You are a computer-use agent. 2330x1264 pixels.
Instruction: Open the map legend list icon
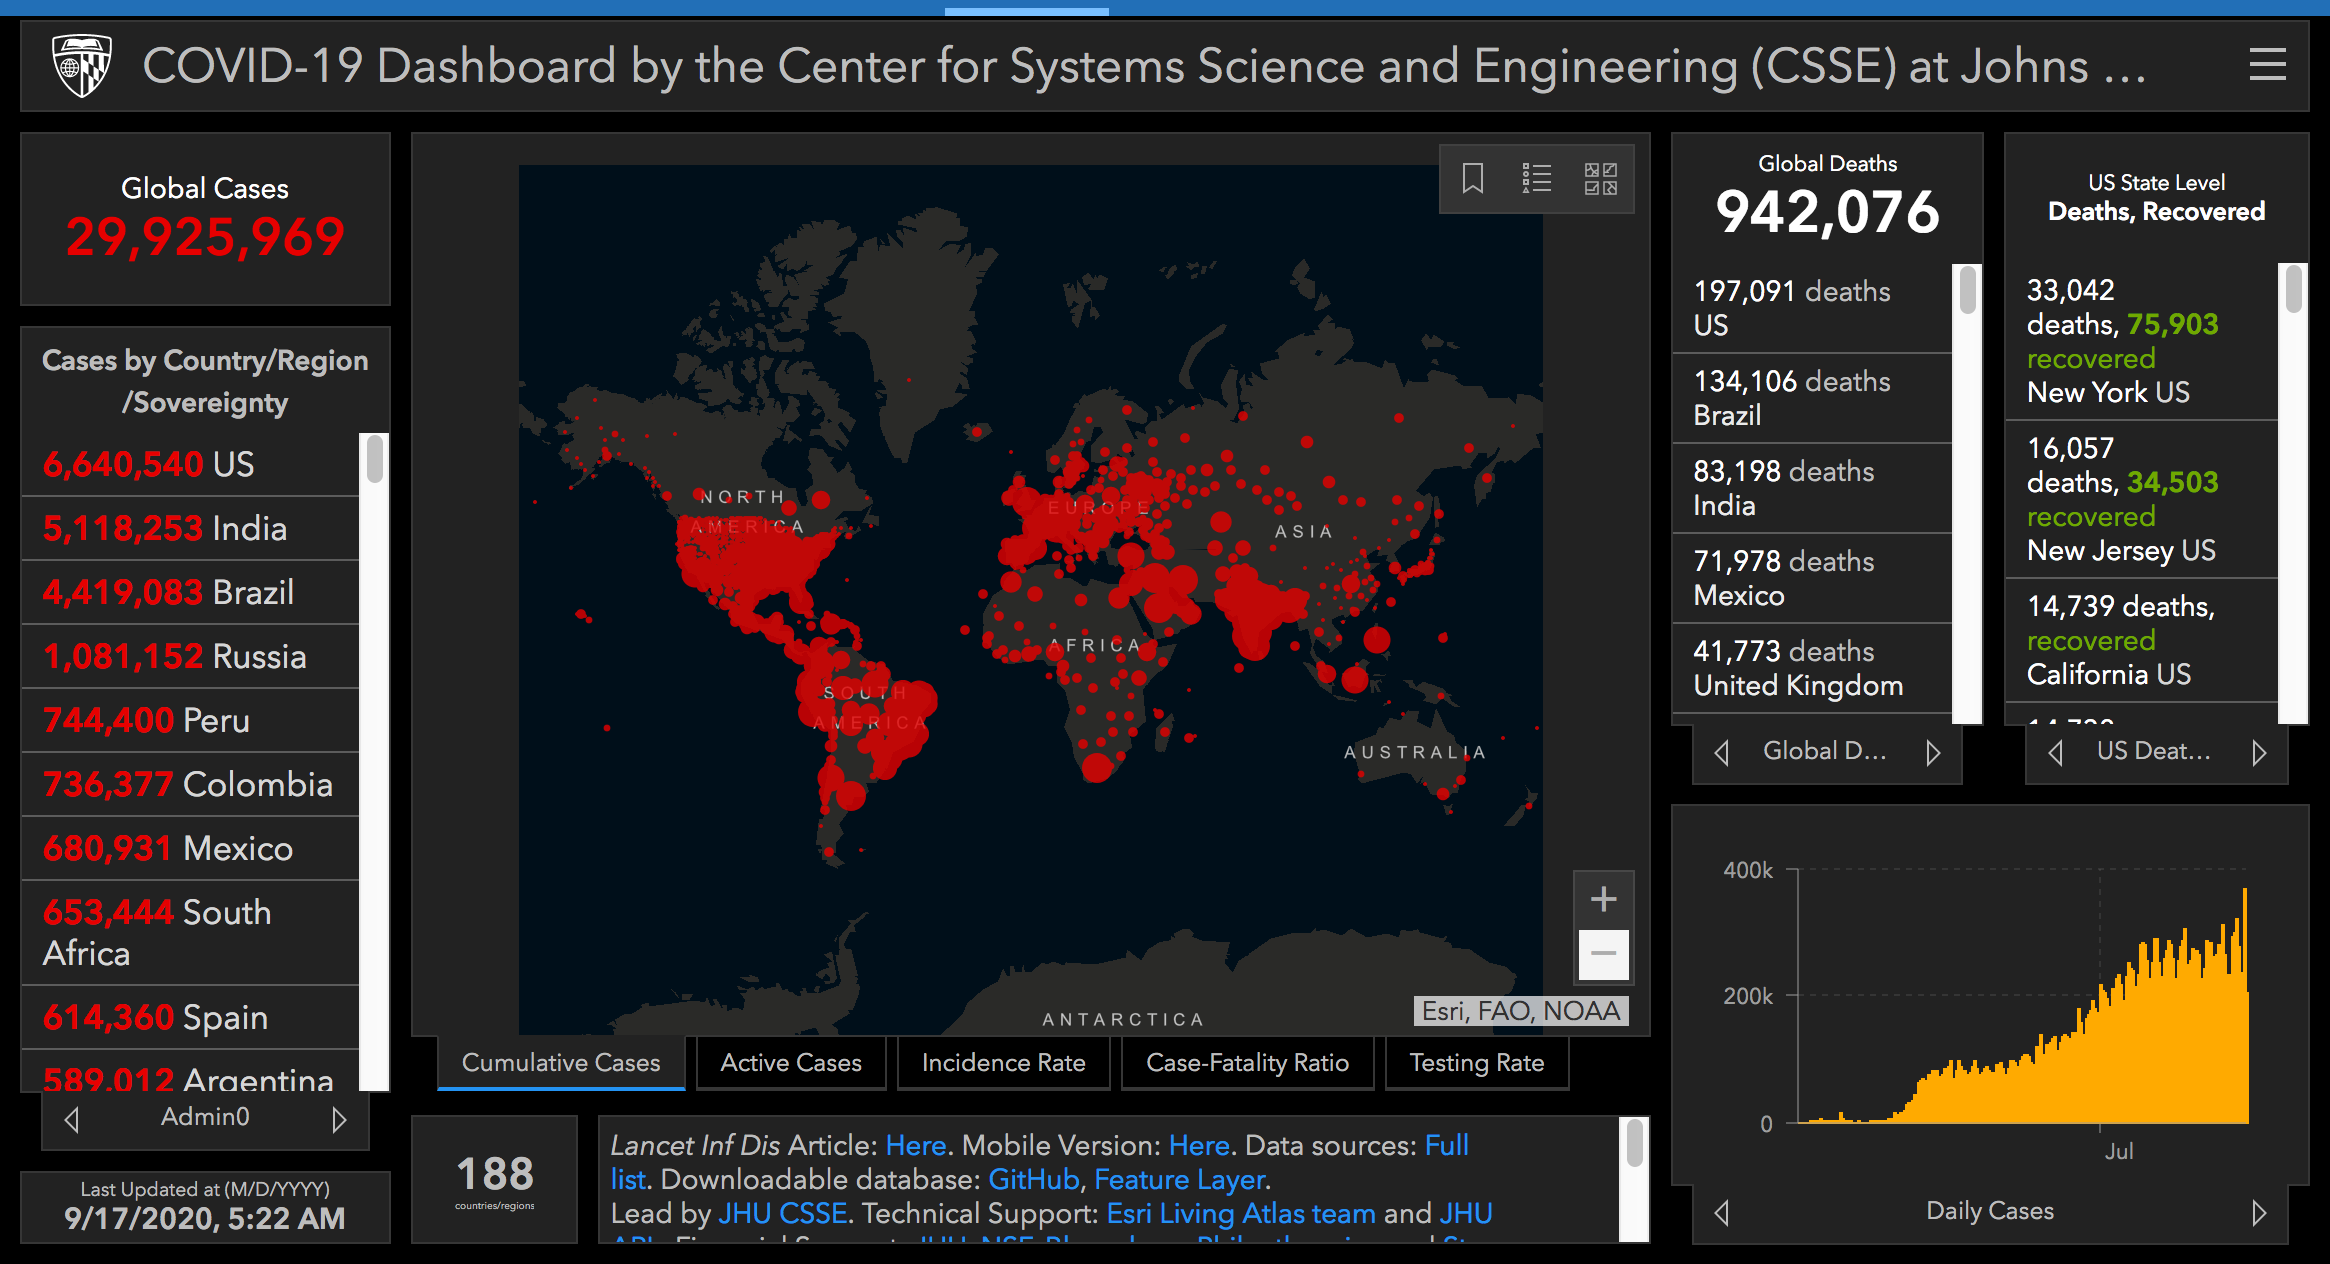click(1536, 179)
